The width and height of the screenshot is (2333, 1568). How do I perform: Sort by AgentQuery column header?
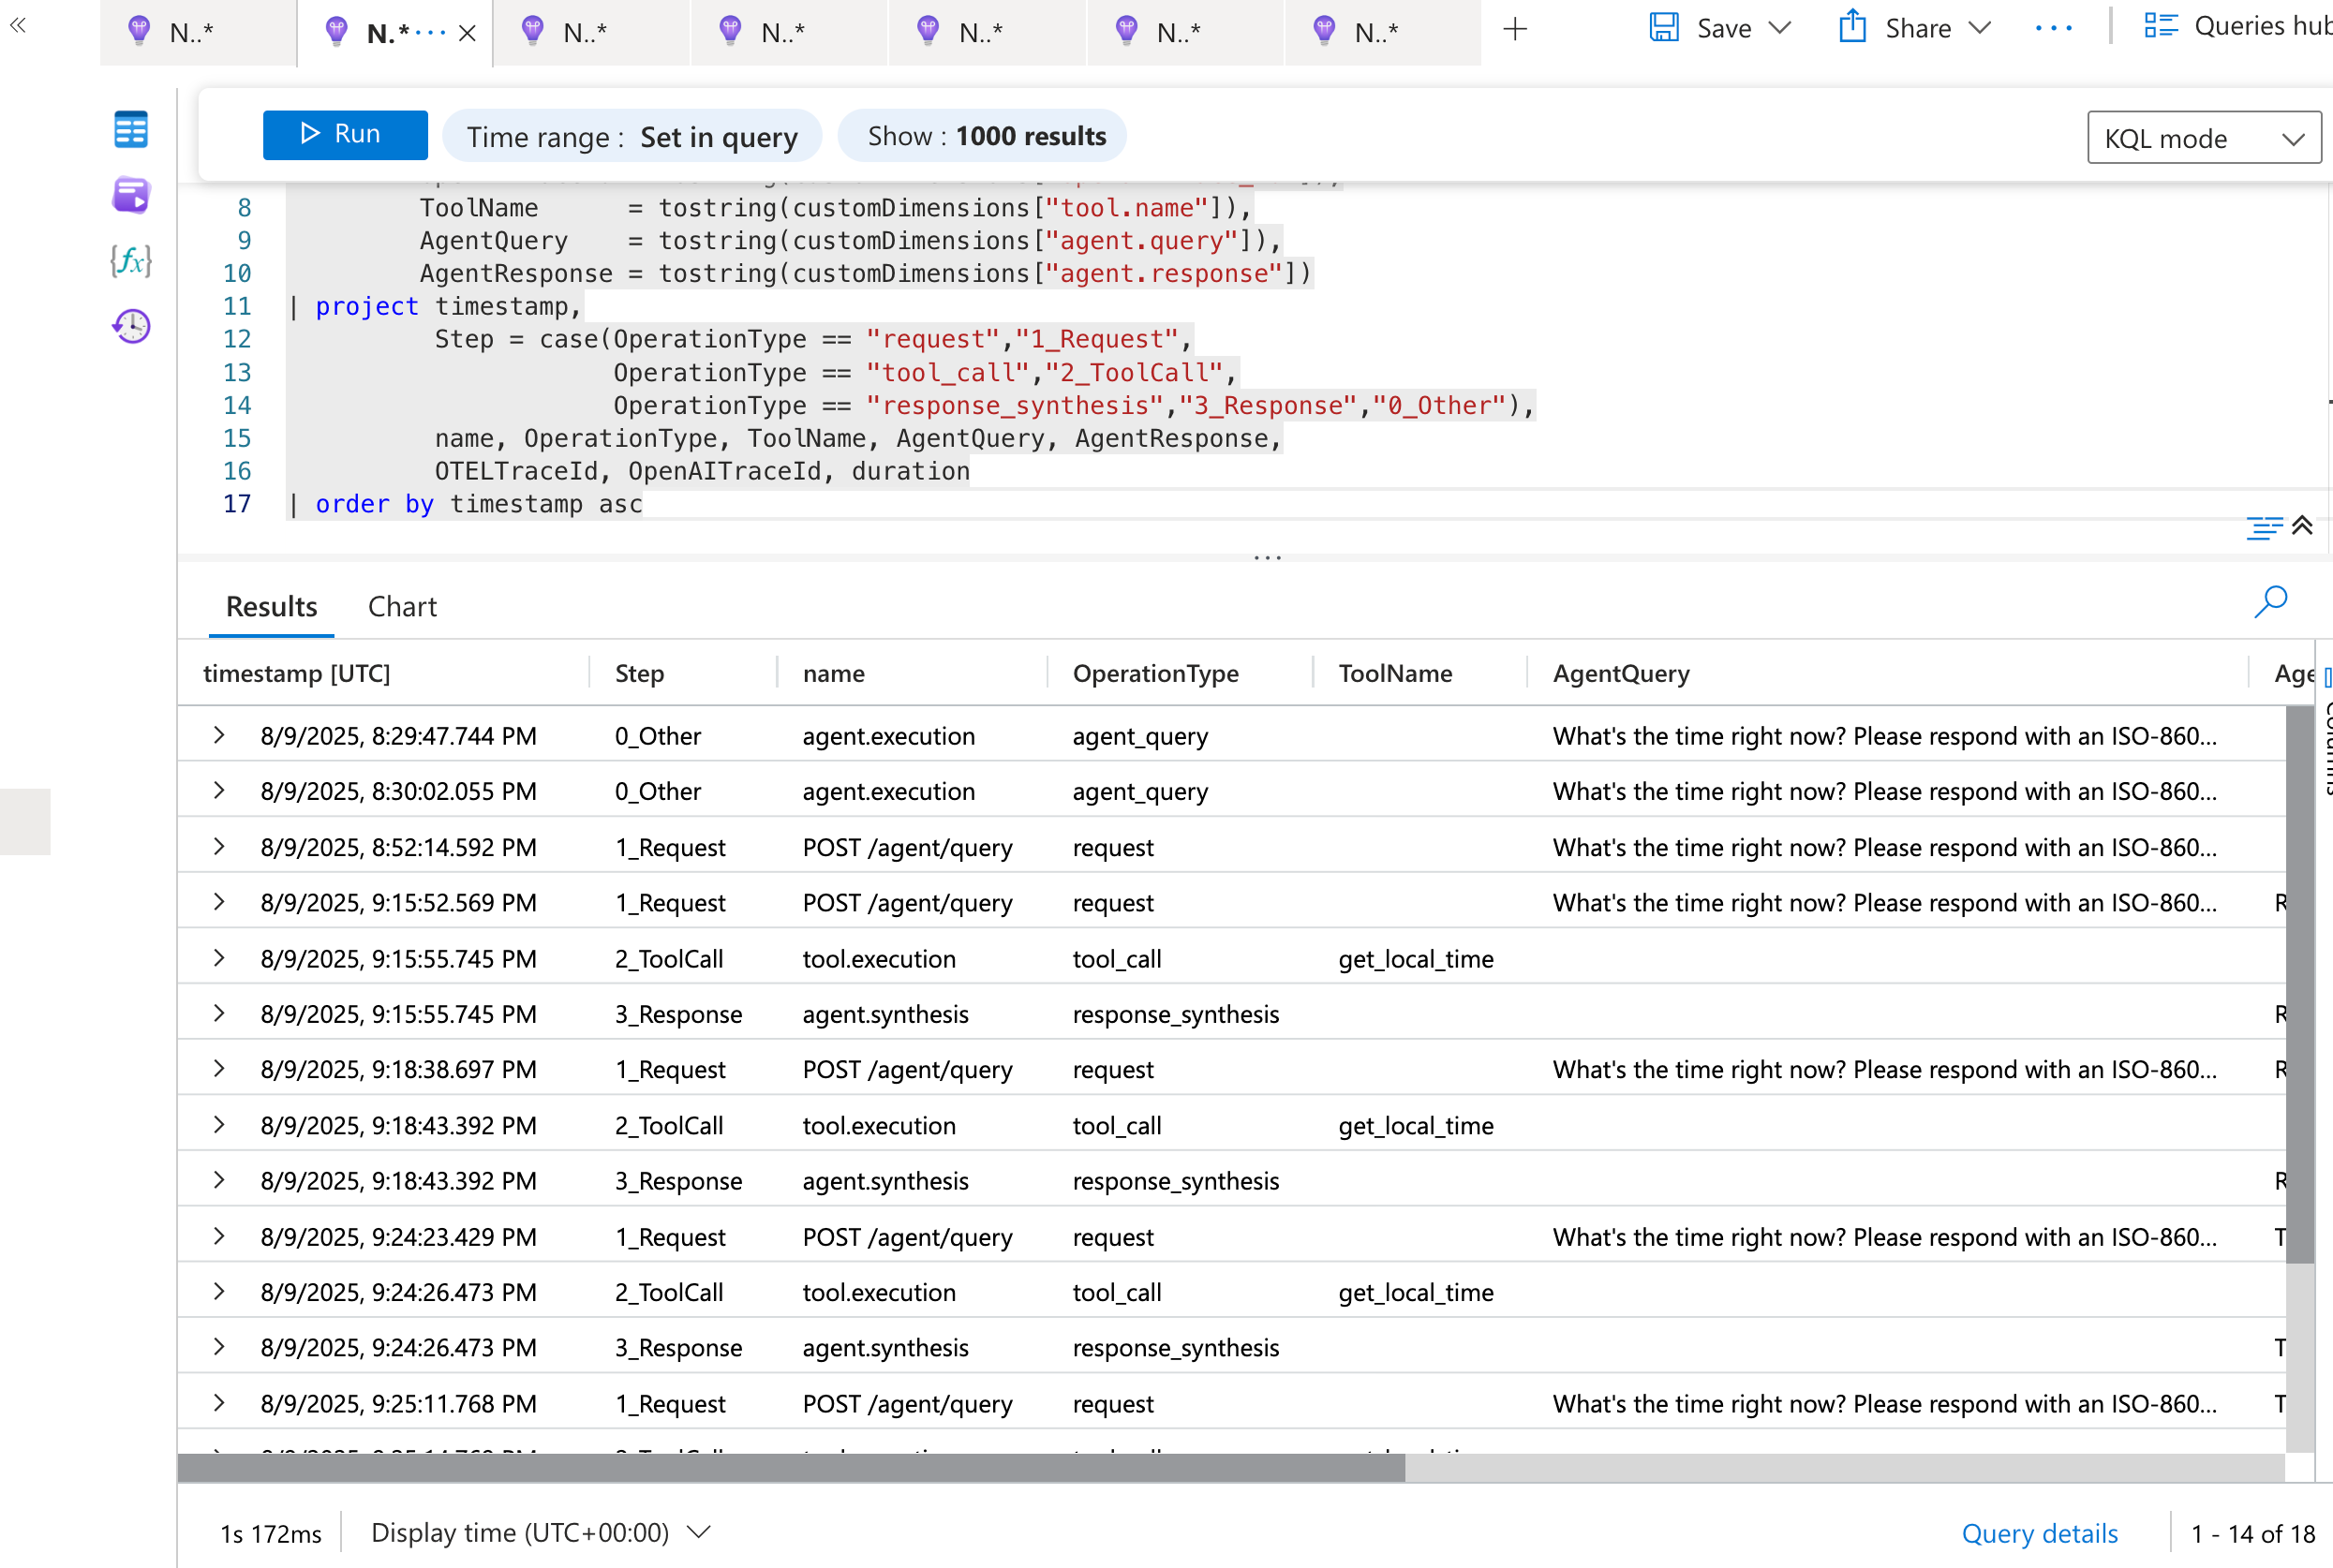tap(1621, 673)
